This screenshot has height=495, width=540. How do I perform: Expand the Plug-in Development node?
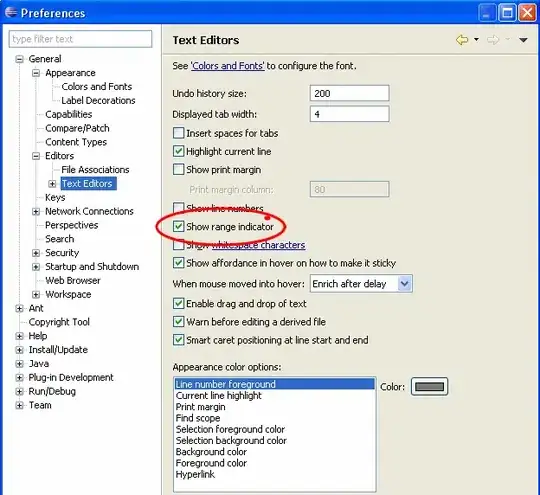tap(20, 378)
